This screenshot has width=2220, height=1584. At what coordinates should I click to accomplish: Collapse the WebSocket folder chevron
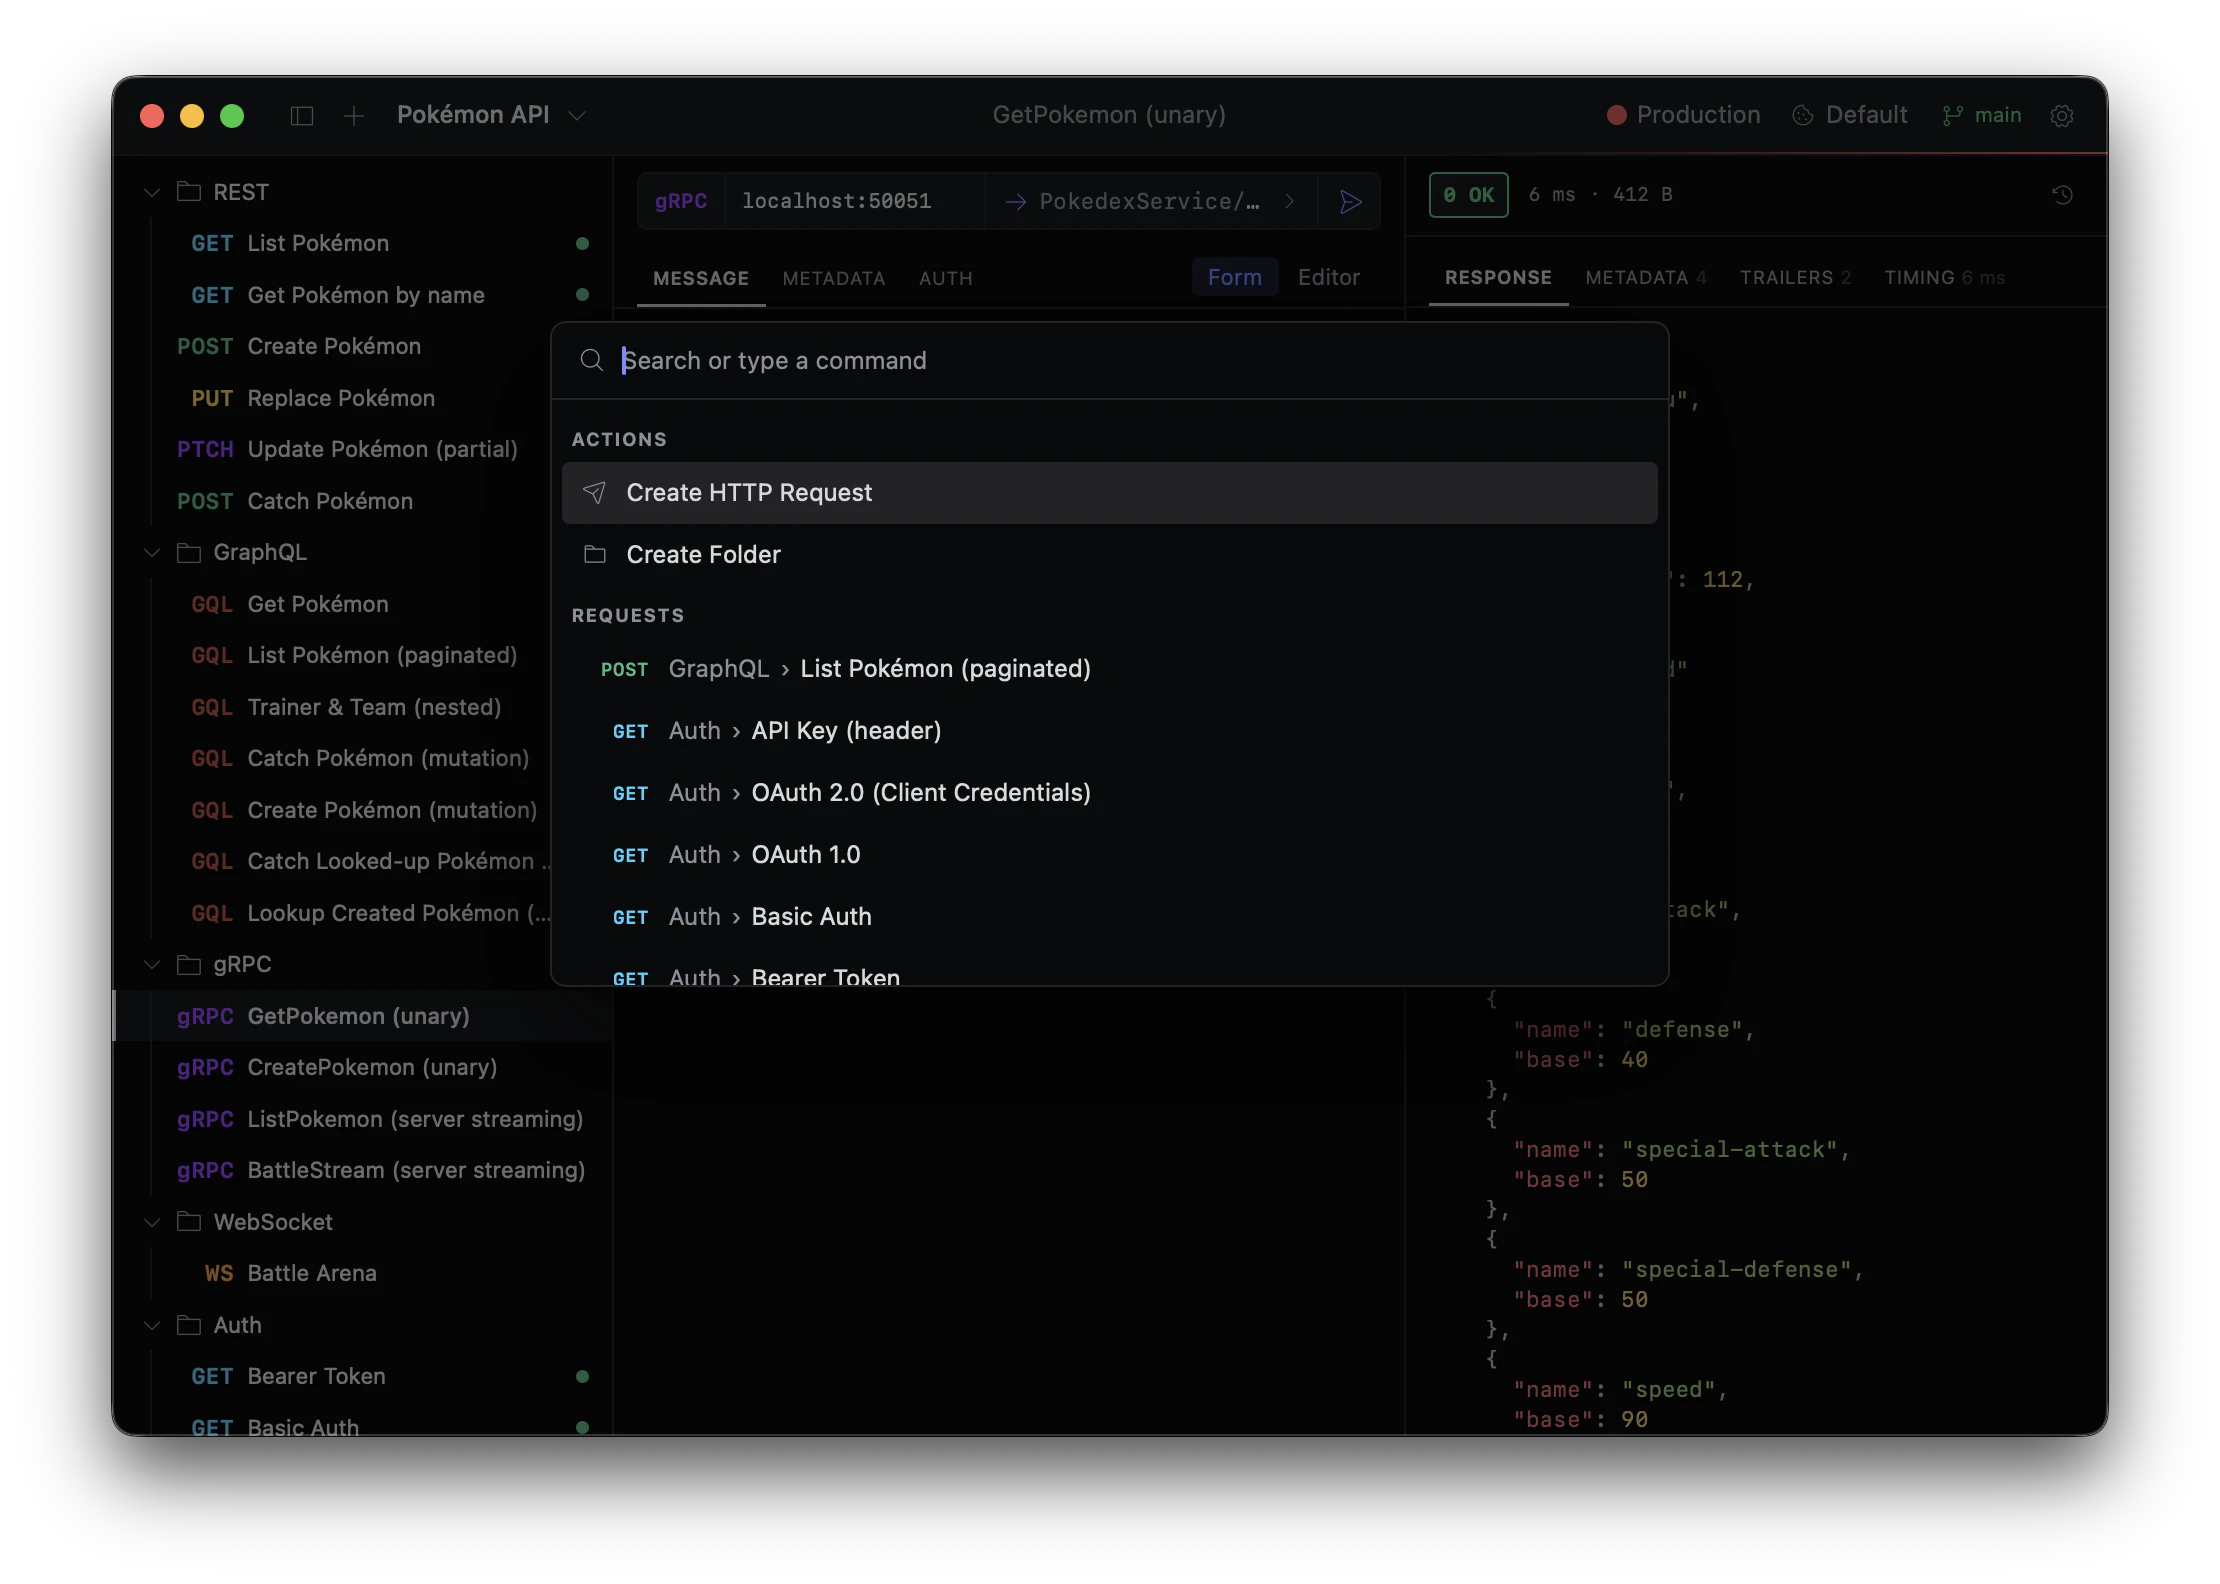(x=152, y=1222)
